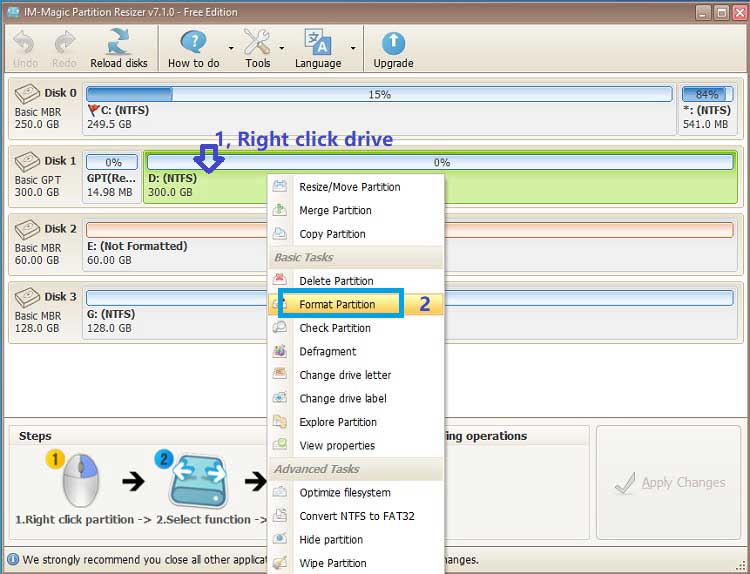Viewport: 750px width, 574px height.
Task: Select the Disk 2 drive icon
Action: point(27,230)
